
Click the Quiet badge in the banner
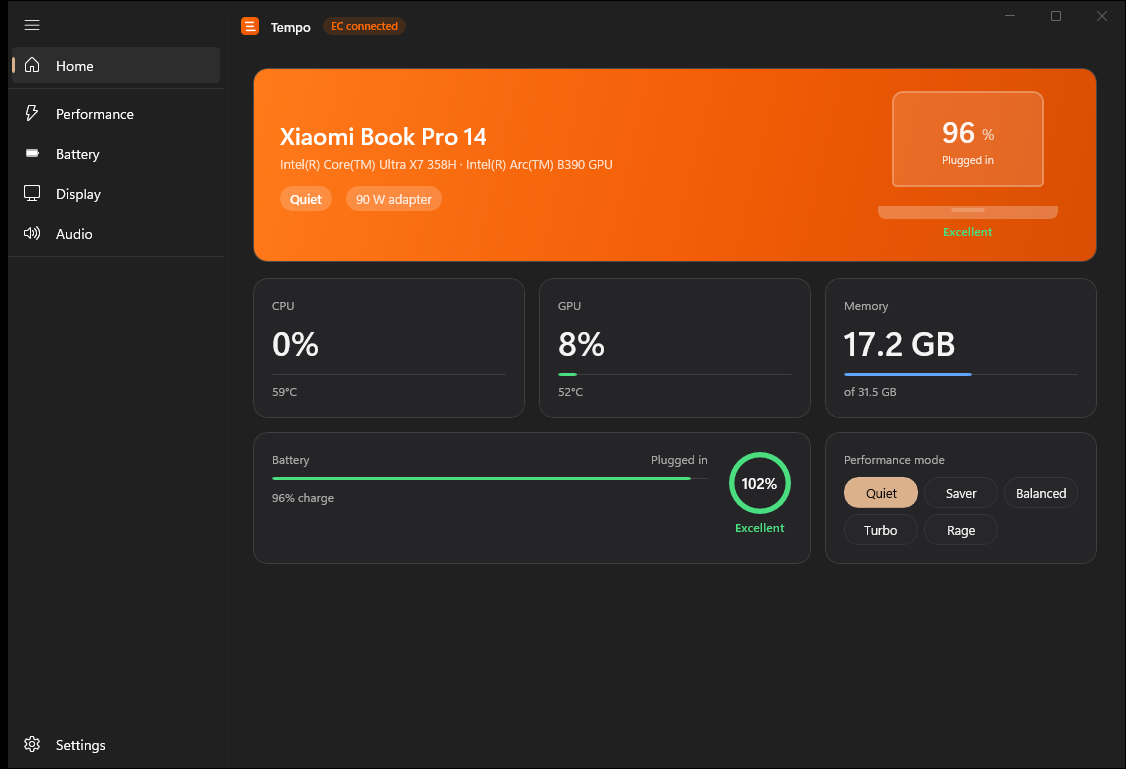(x=306, y=199)
